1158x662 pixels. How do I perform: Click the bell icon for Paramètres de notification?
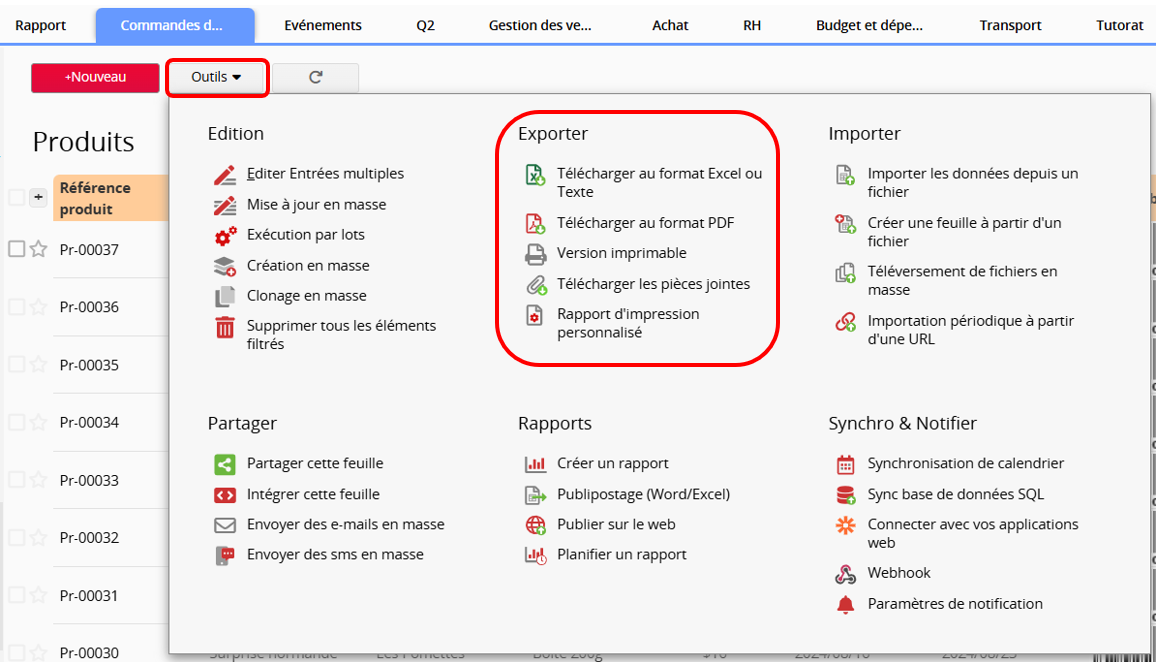tap(846, 604)
